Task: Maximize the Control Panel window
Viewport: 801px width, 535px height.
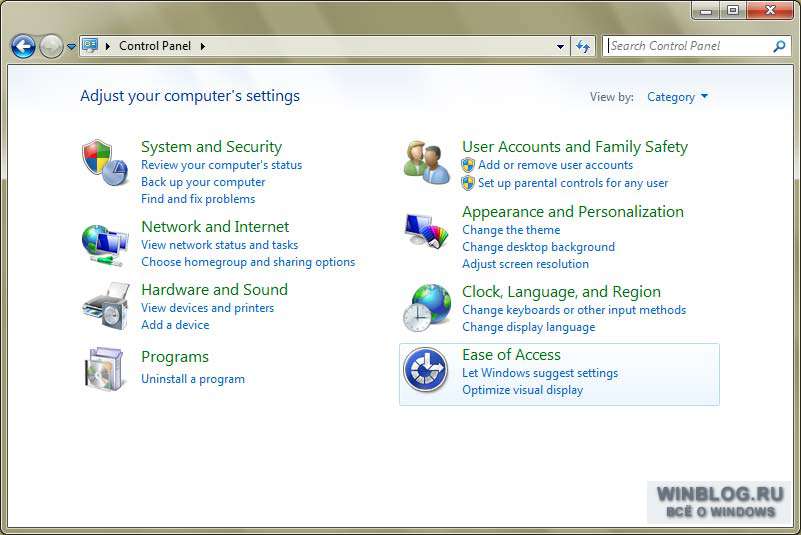Action: click(x=733, y=11)
